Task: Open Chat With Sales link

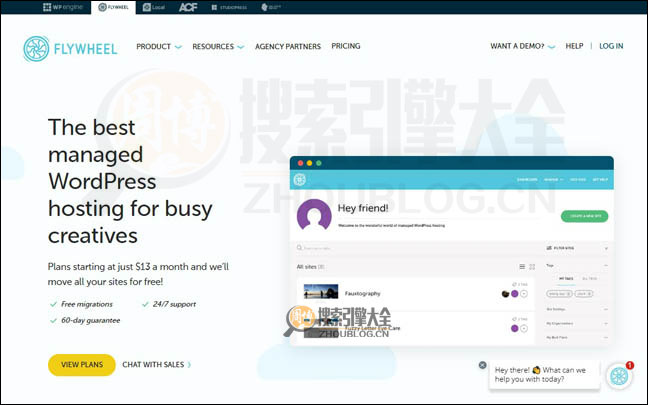Action: tap(157, 364)
